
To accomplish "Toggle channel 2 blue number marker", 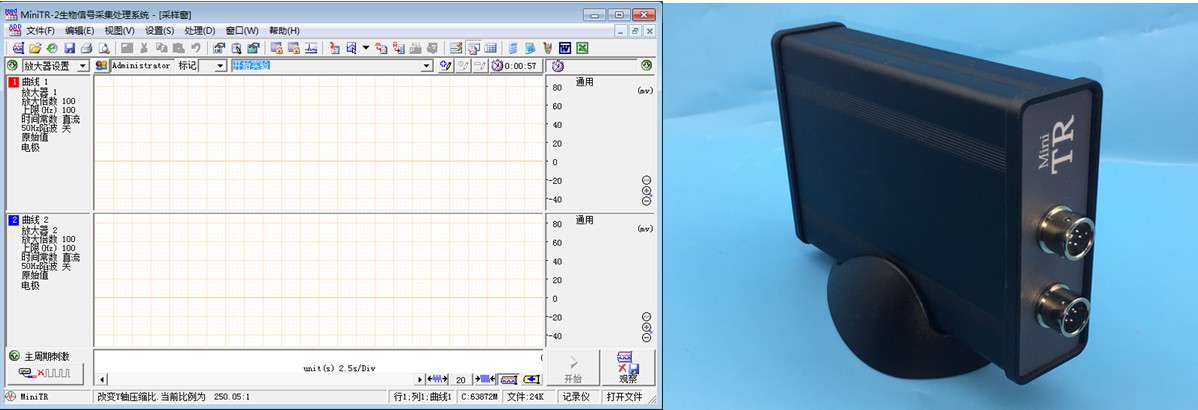I will [14, 219].
